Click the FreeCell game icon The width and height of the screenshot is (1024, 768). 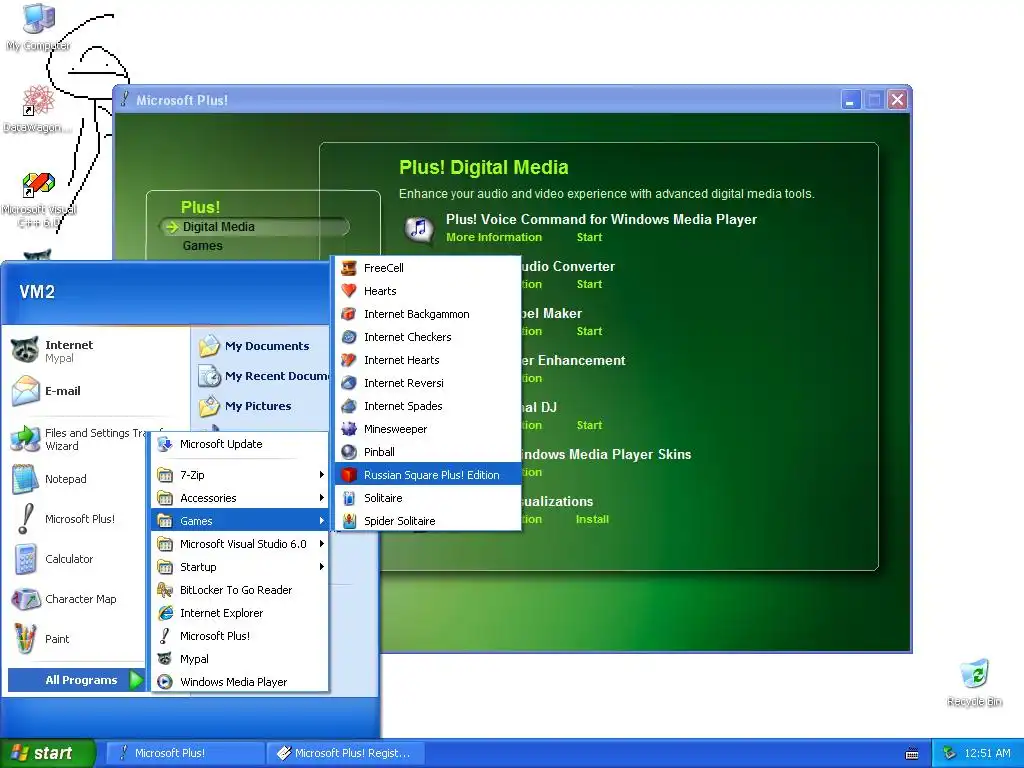(349, 268)
